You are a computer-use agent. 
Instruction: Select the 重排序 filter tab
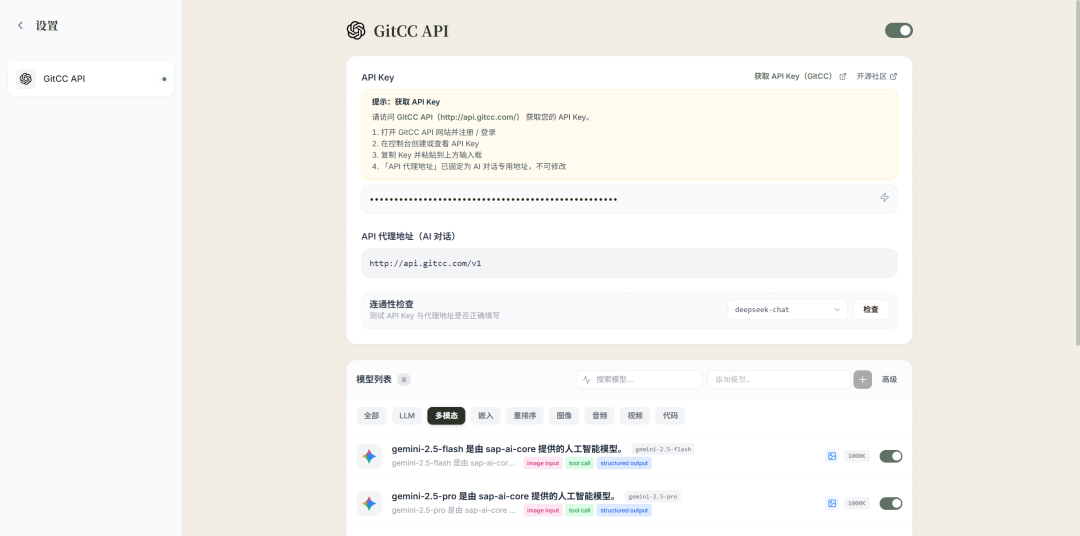pyautogui.click(x=525, y=415)
